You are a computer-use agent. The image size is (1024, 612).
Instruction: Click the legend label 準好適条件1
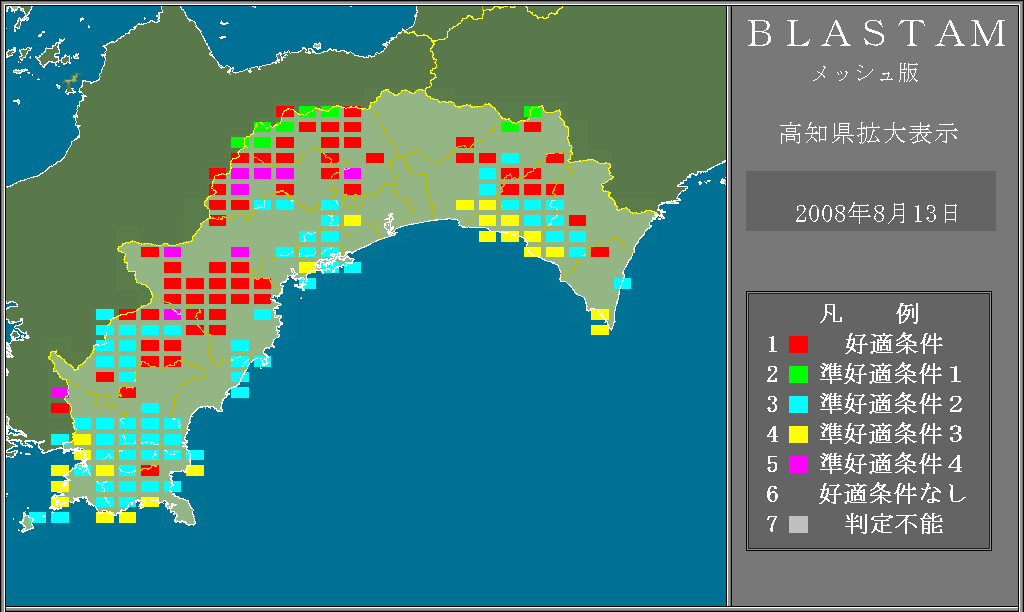pyautogui.click(x=891, y=374)
